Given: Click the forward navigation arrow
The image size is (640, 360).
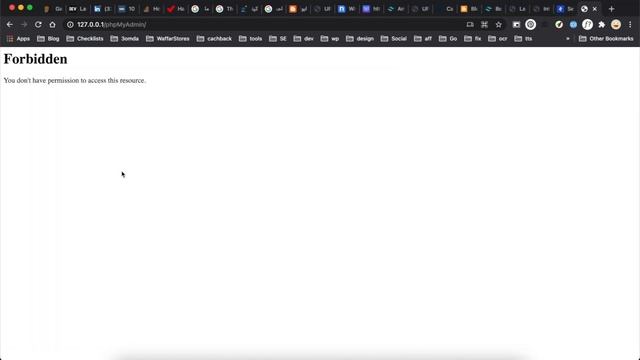Looking at the screenshot, I should coord(24,24).
